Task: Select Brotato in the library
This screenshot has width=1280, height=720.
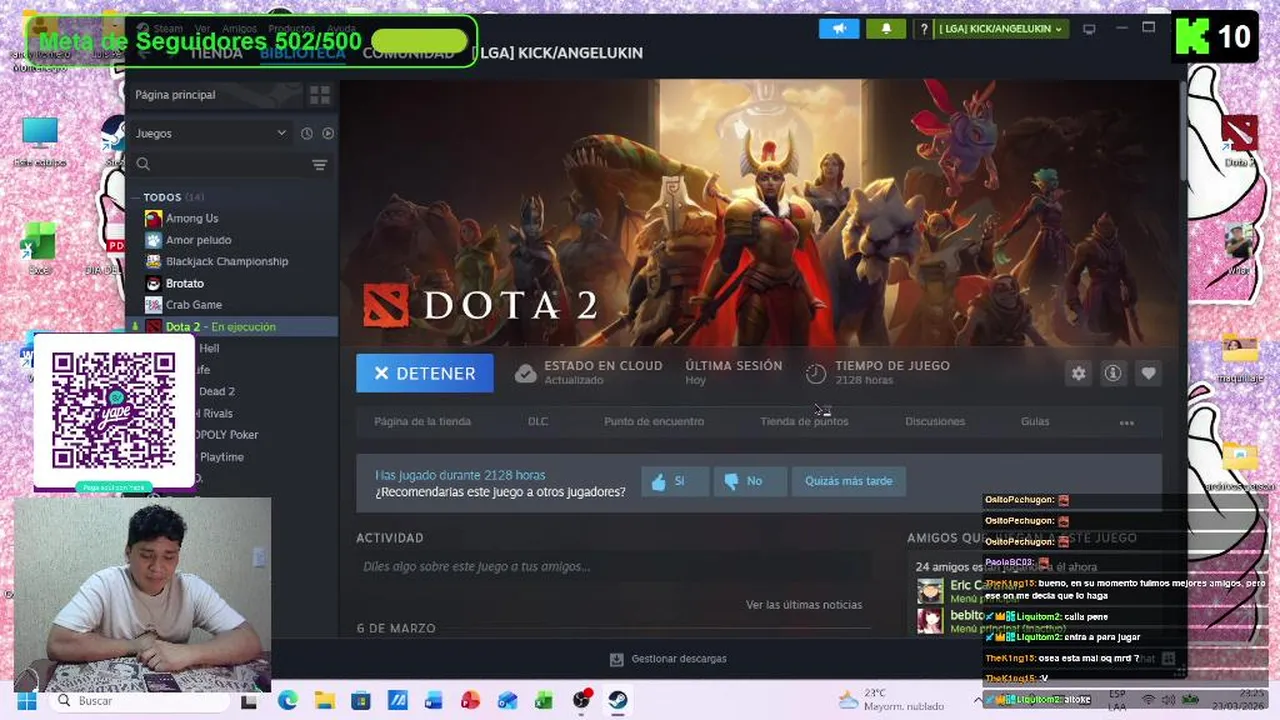Action: (185, 283)
